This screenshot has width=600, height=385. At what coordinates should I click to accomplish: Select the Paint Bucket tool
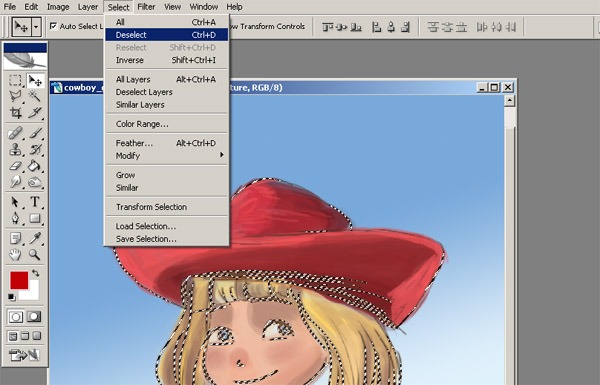[x=35, y=166]
